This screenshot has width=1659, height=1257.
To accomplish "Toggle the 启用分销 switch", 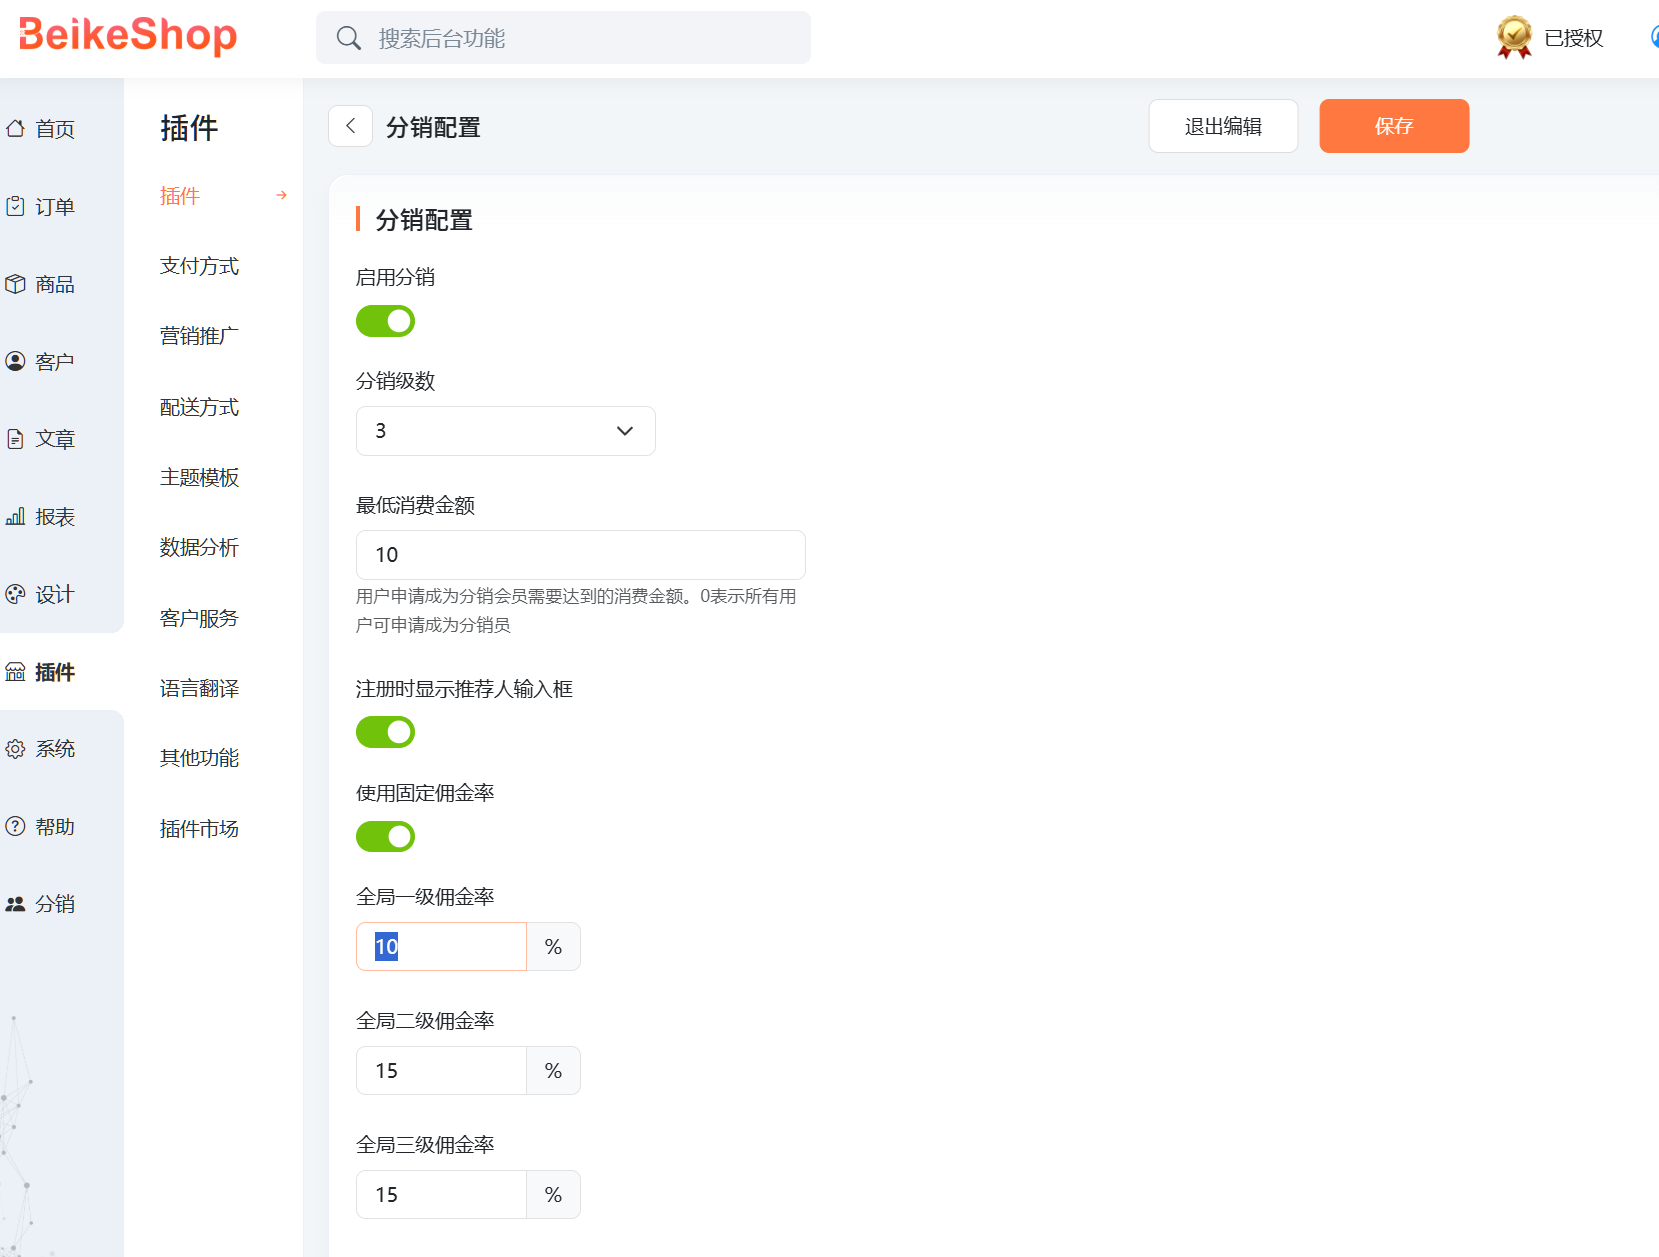I will tap(385, 321).
